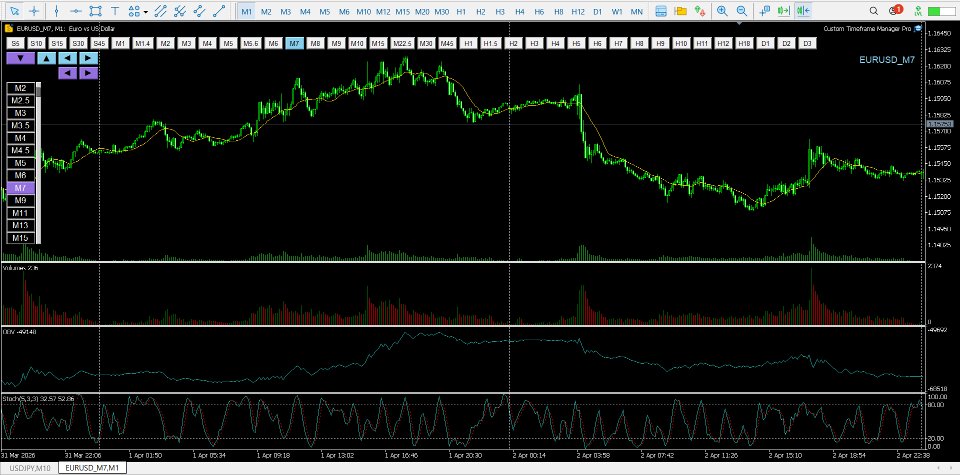
Task: Toggle the highlighted M7 button in panel row
Action: 295,43
